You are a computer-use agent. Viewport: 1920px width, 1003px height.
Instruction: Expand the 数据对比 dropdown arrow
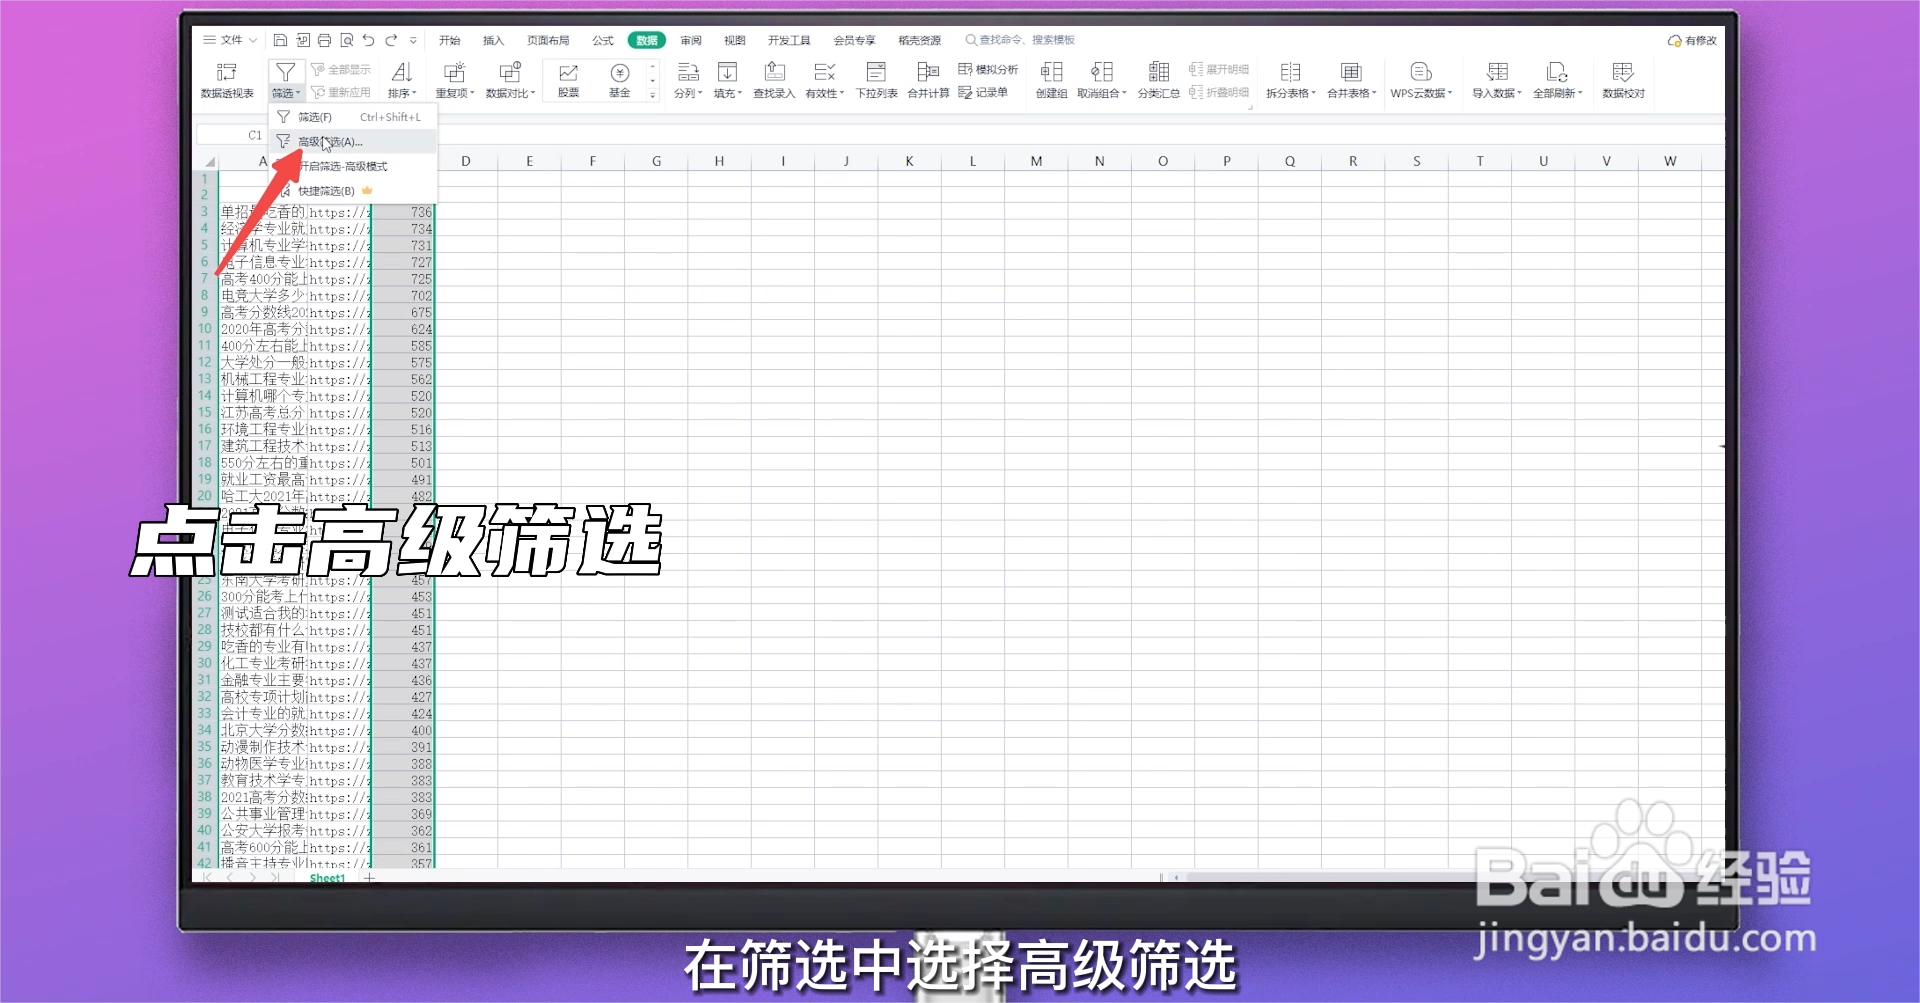coord(533,94)
